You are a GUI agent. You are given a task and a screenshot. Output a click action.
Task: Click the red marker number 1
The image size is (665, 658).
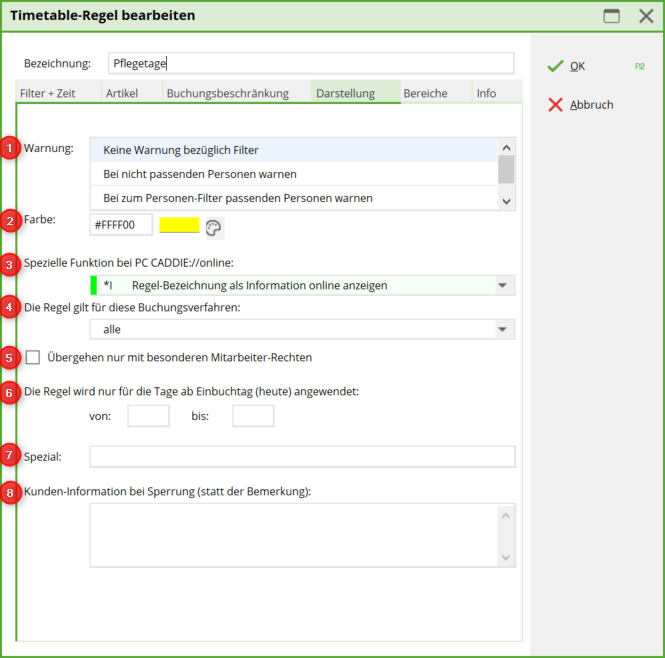(x=11, y=149)
